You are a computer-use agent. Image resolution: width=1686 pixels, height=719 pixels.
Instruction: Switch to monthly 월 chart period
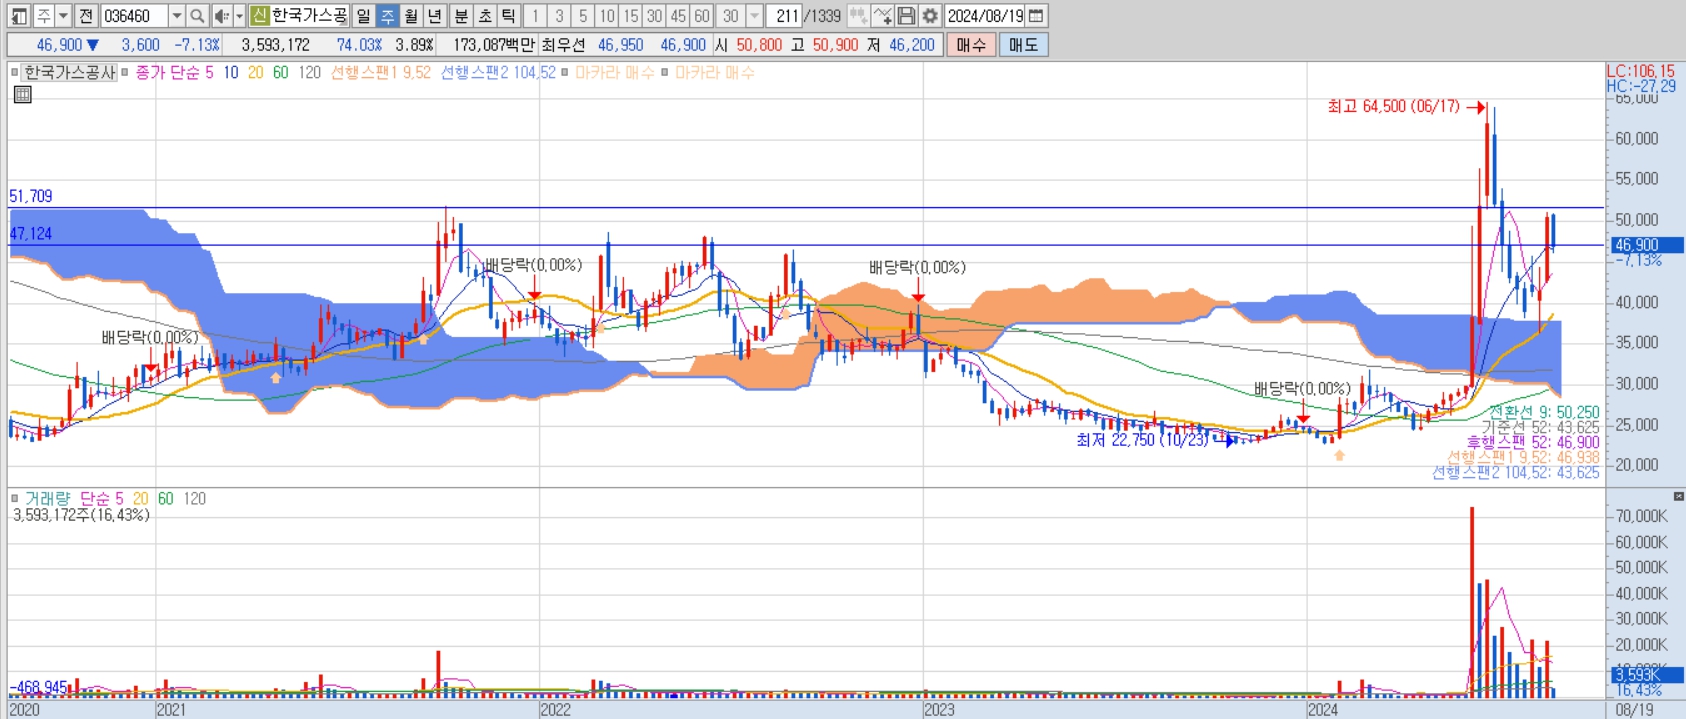coord(411,16)
